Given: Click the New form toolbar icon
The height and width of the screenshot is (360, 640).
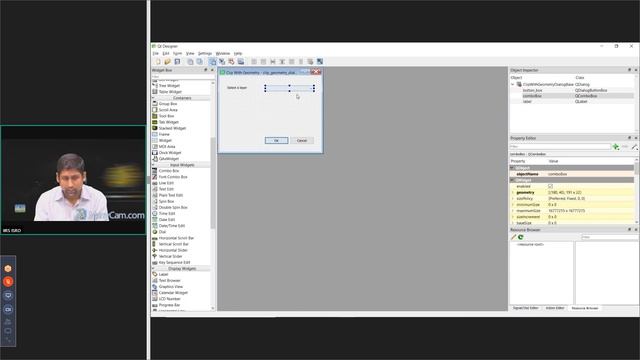Looking at the screenshot, I should 158,62.
